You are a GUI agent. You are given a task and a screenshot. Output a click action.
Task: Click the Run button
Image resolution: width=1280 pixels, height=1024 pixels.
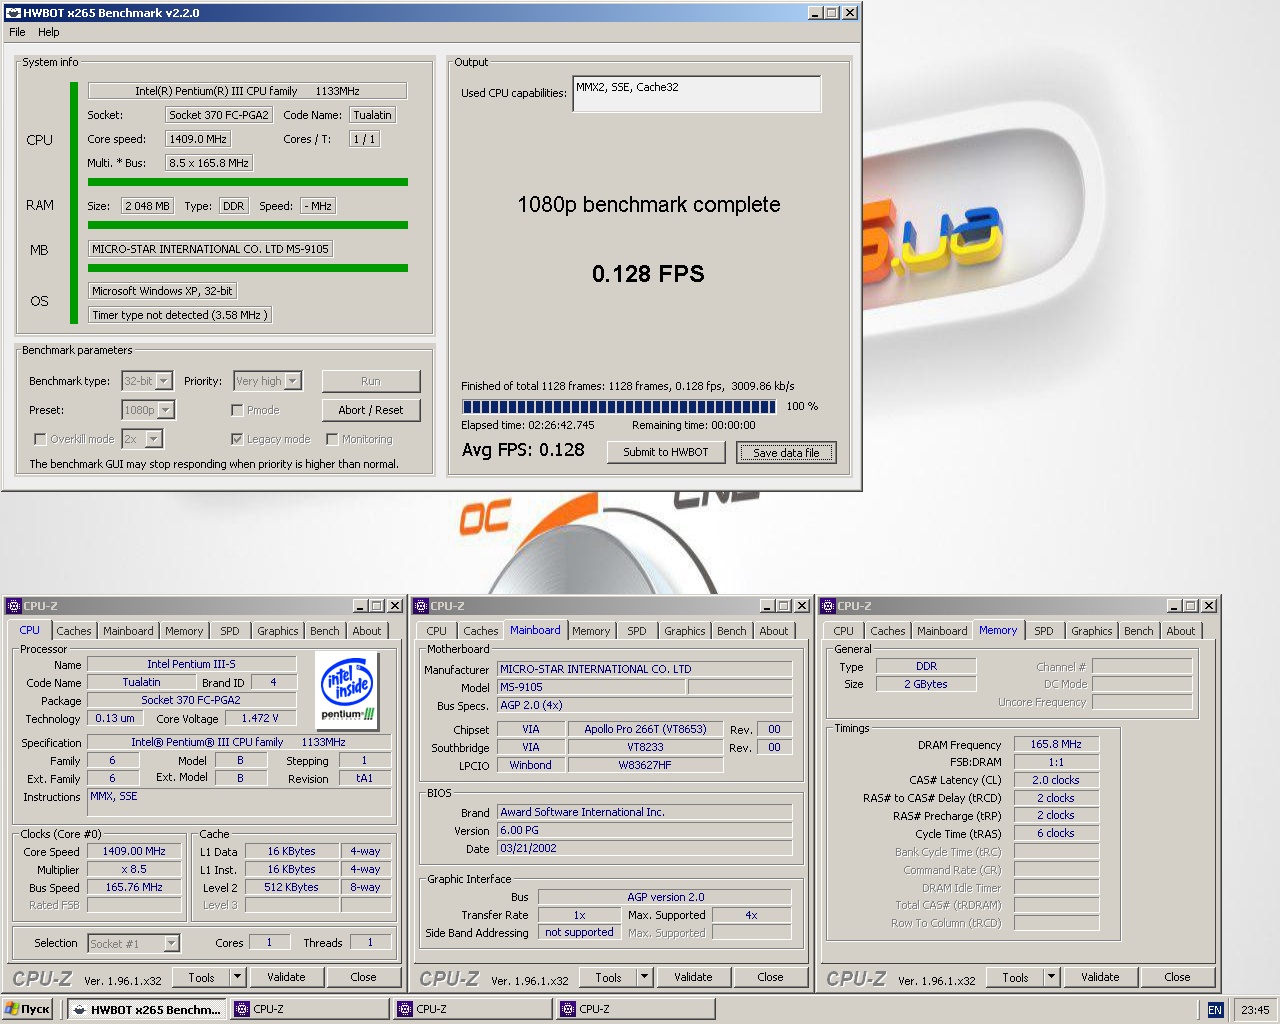point(371,381)
